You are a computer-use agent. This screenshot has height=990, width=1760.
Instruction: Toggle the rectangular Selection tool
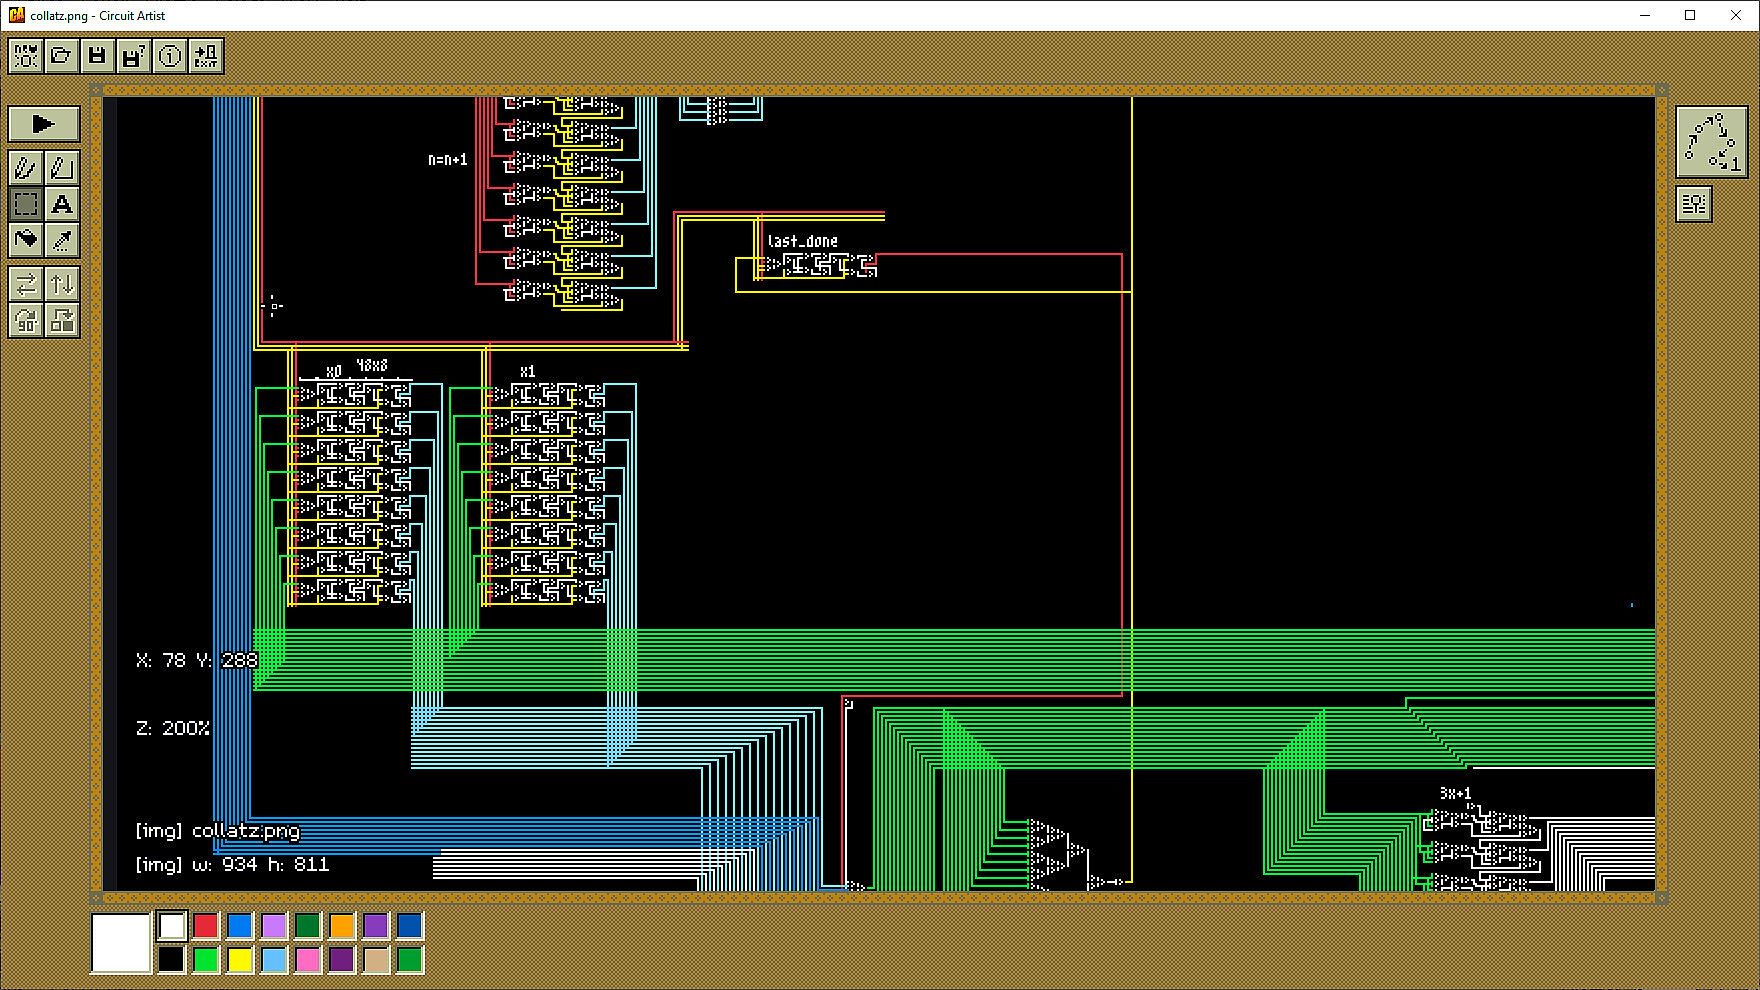tap(26, 204)
